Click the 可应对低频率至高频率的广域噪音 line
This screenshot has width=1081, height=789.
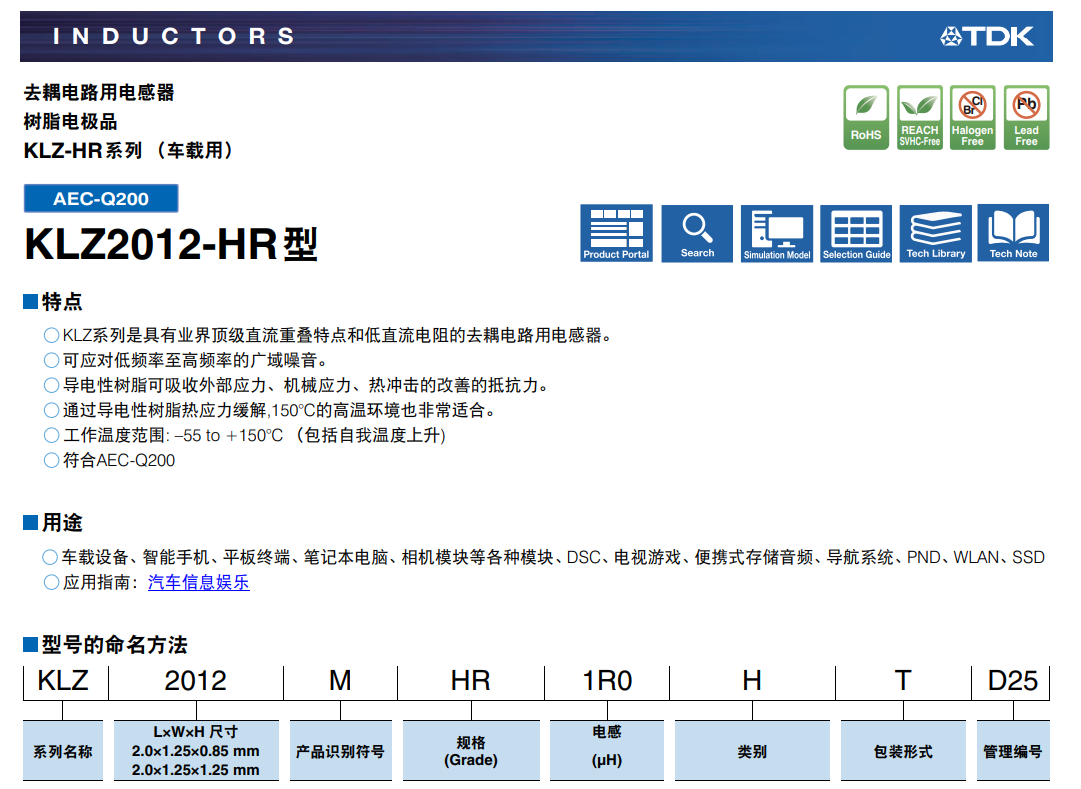click(187, 360)
